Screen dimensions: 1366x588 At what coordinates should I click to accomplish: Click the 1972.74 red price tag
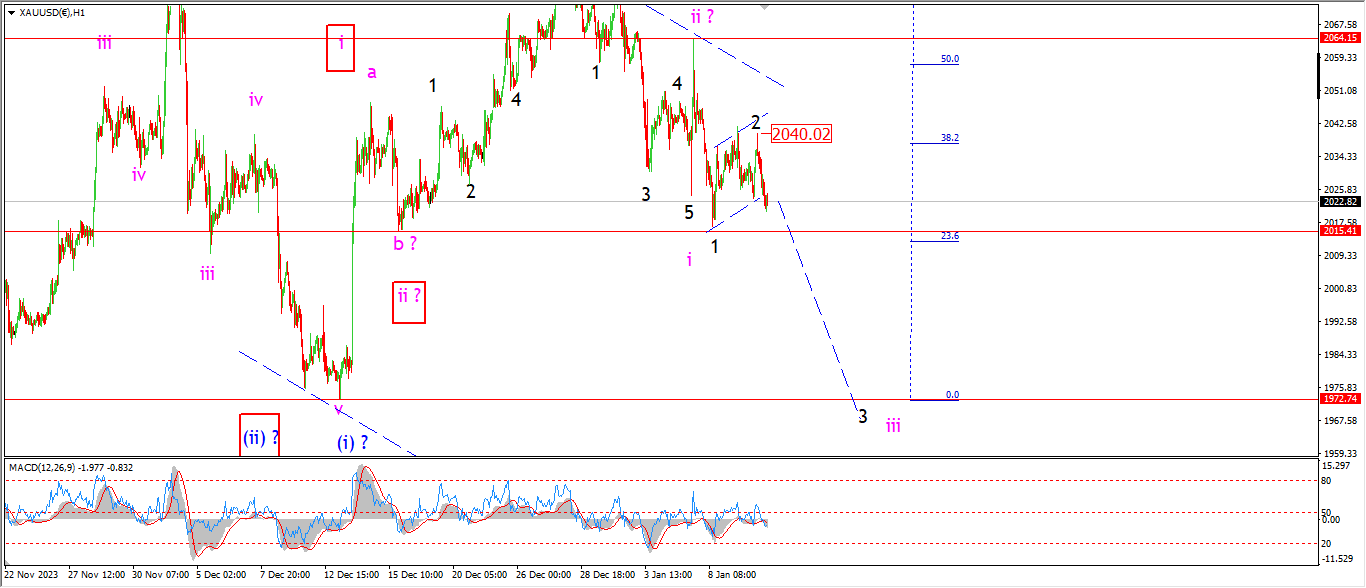[x=1340, y=398]
